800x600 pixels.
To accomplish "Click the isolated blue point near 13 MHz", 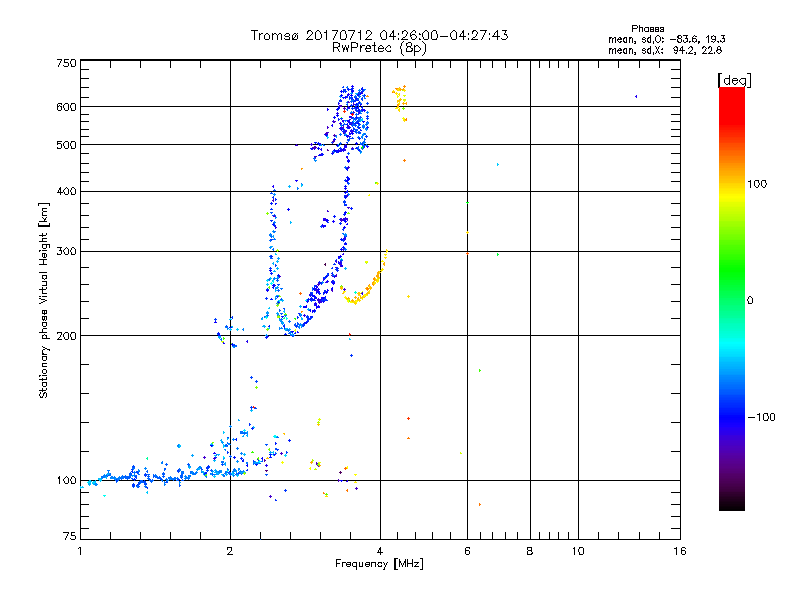I will point(636,96).
